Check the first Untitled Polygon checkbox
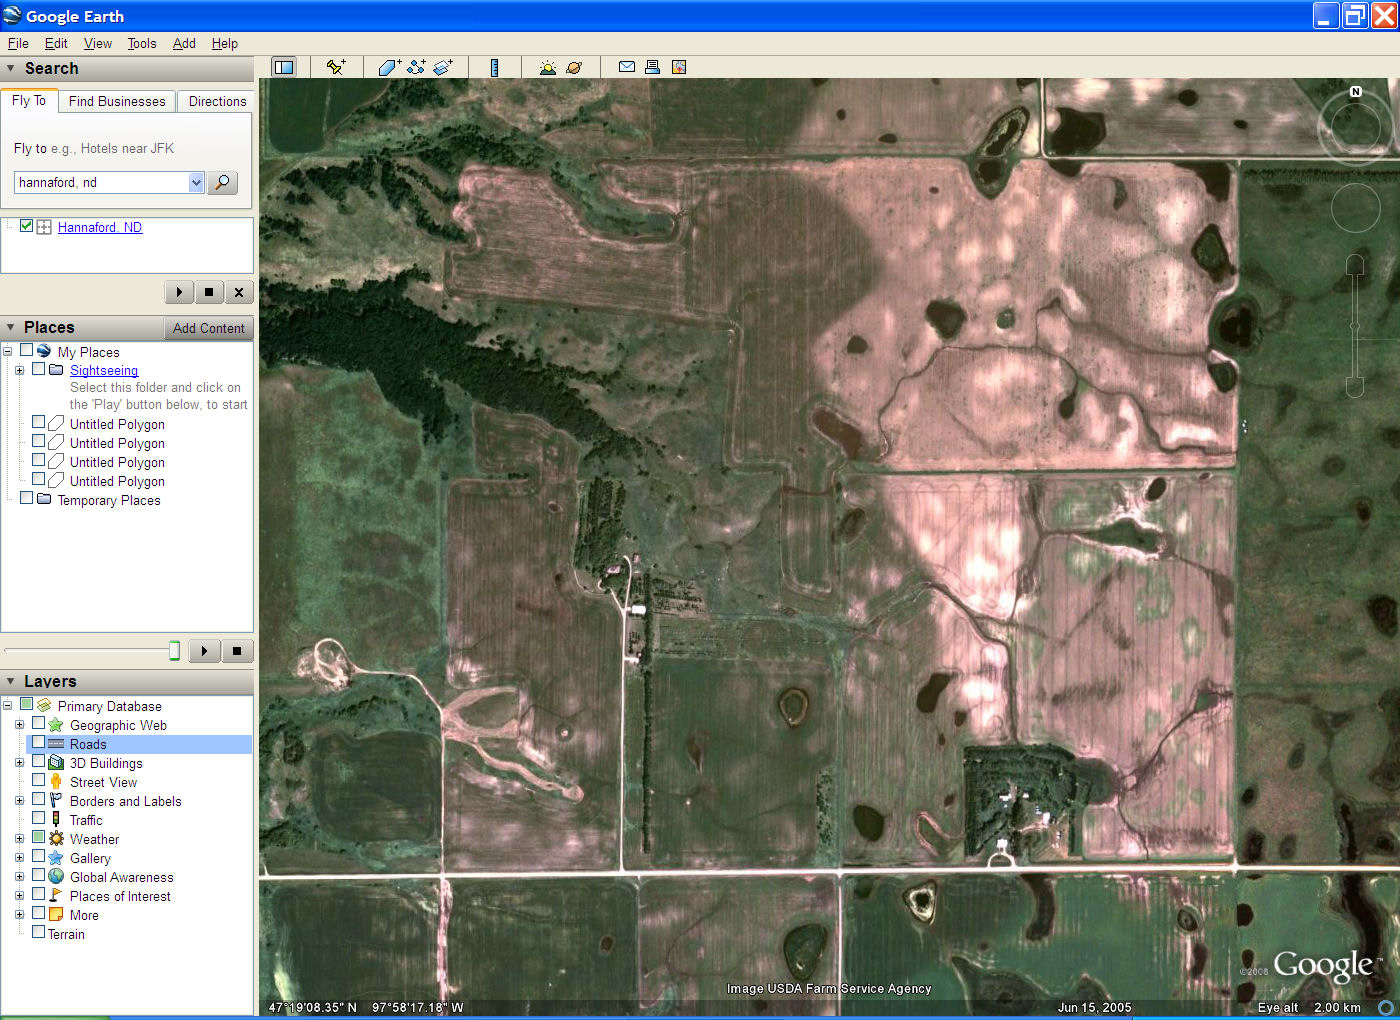Screen dimensions: 1400x1020 [38, 423]
